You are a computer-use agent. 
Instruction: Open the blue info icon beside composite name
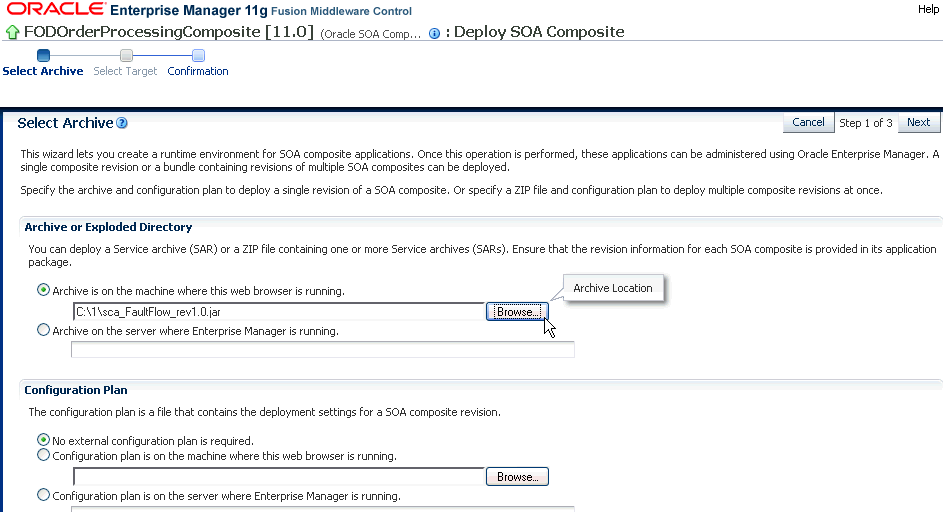point(434,34)
